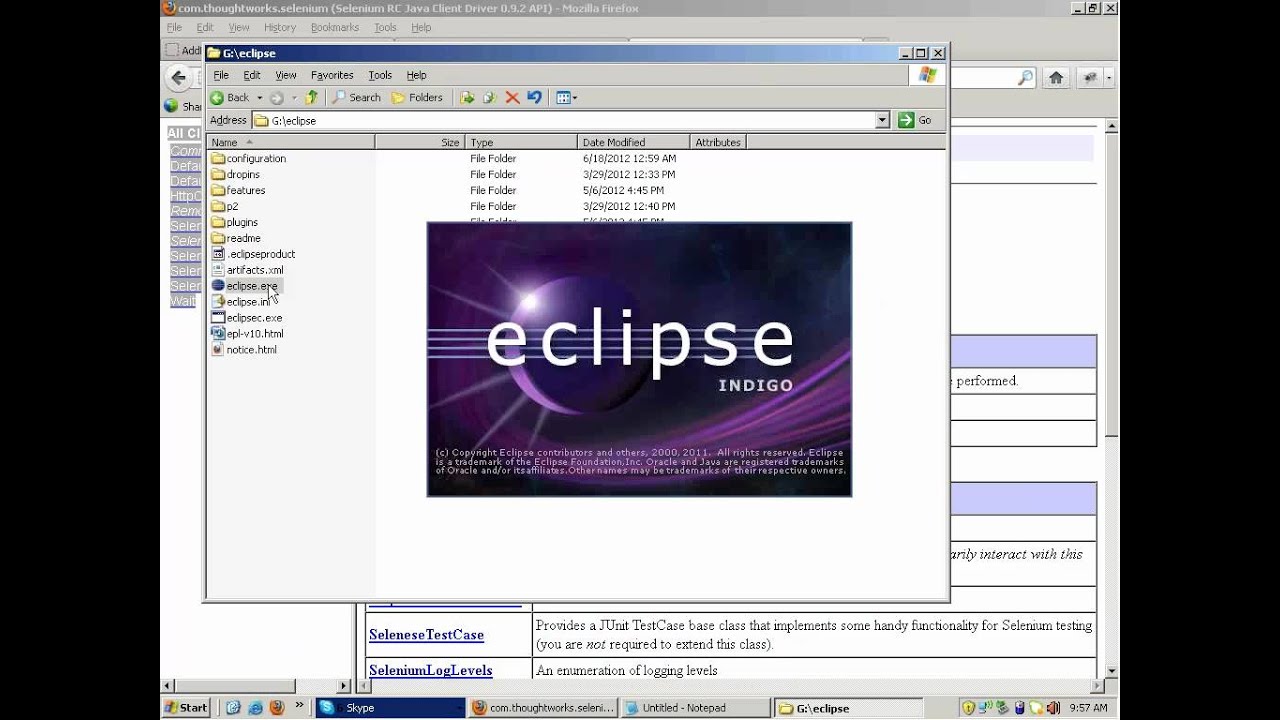Click the Explorer Forward arrow icon
1280x720 pixels.
(x=276, y=97)
